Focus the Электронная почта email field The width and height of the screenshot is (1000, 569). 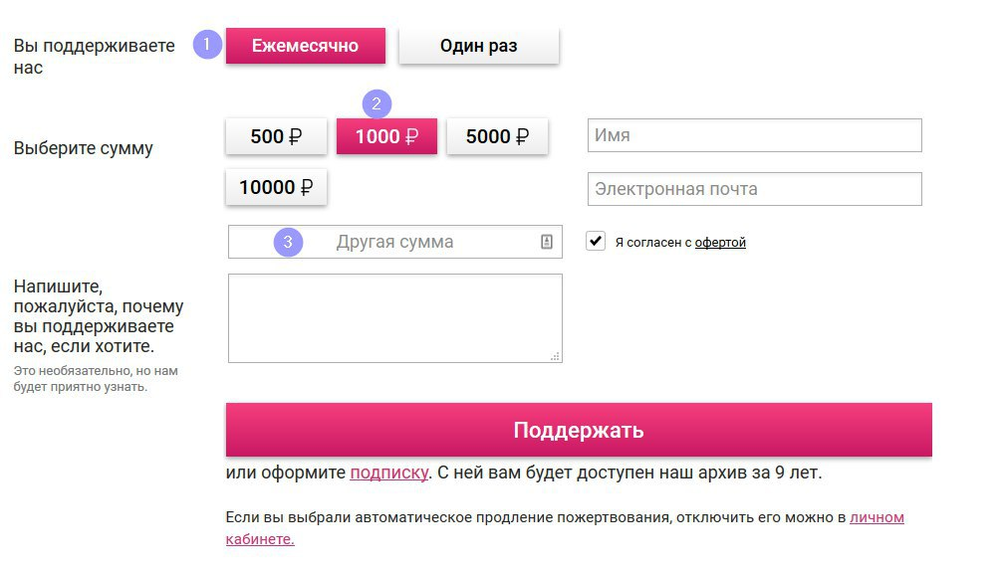(x=754, y=189)
